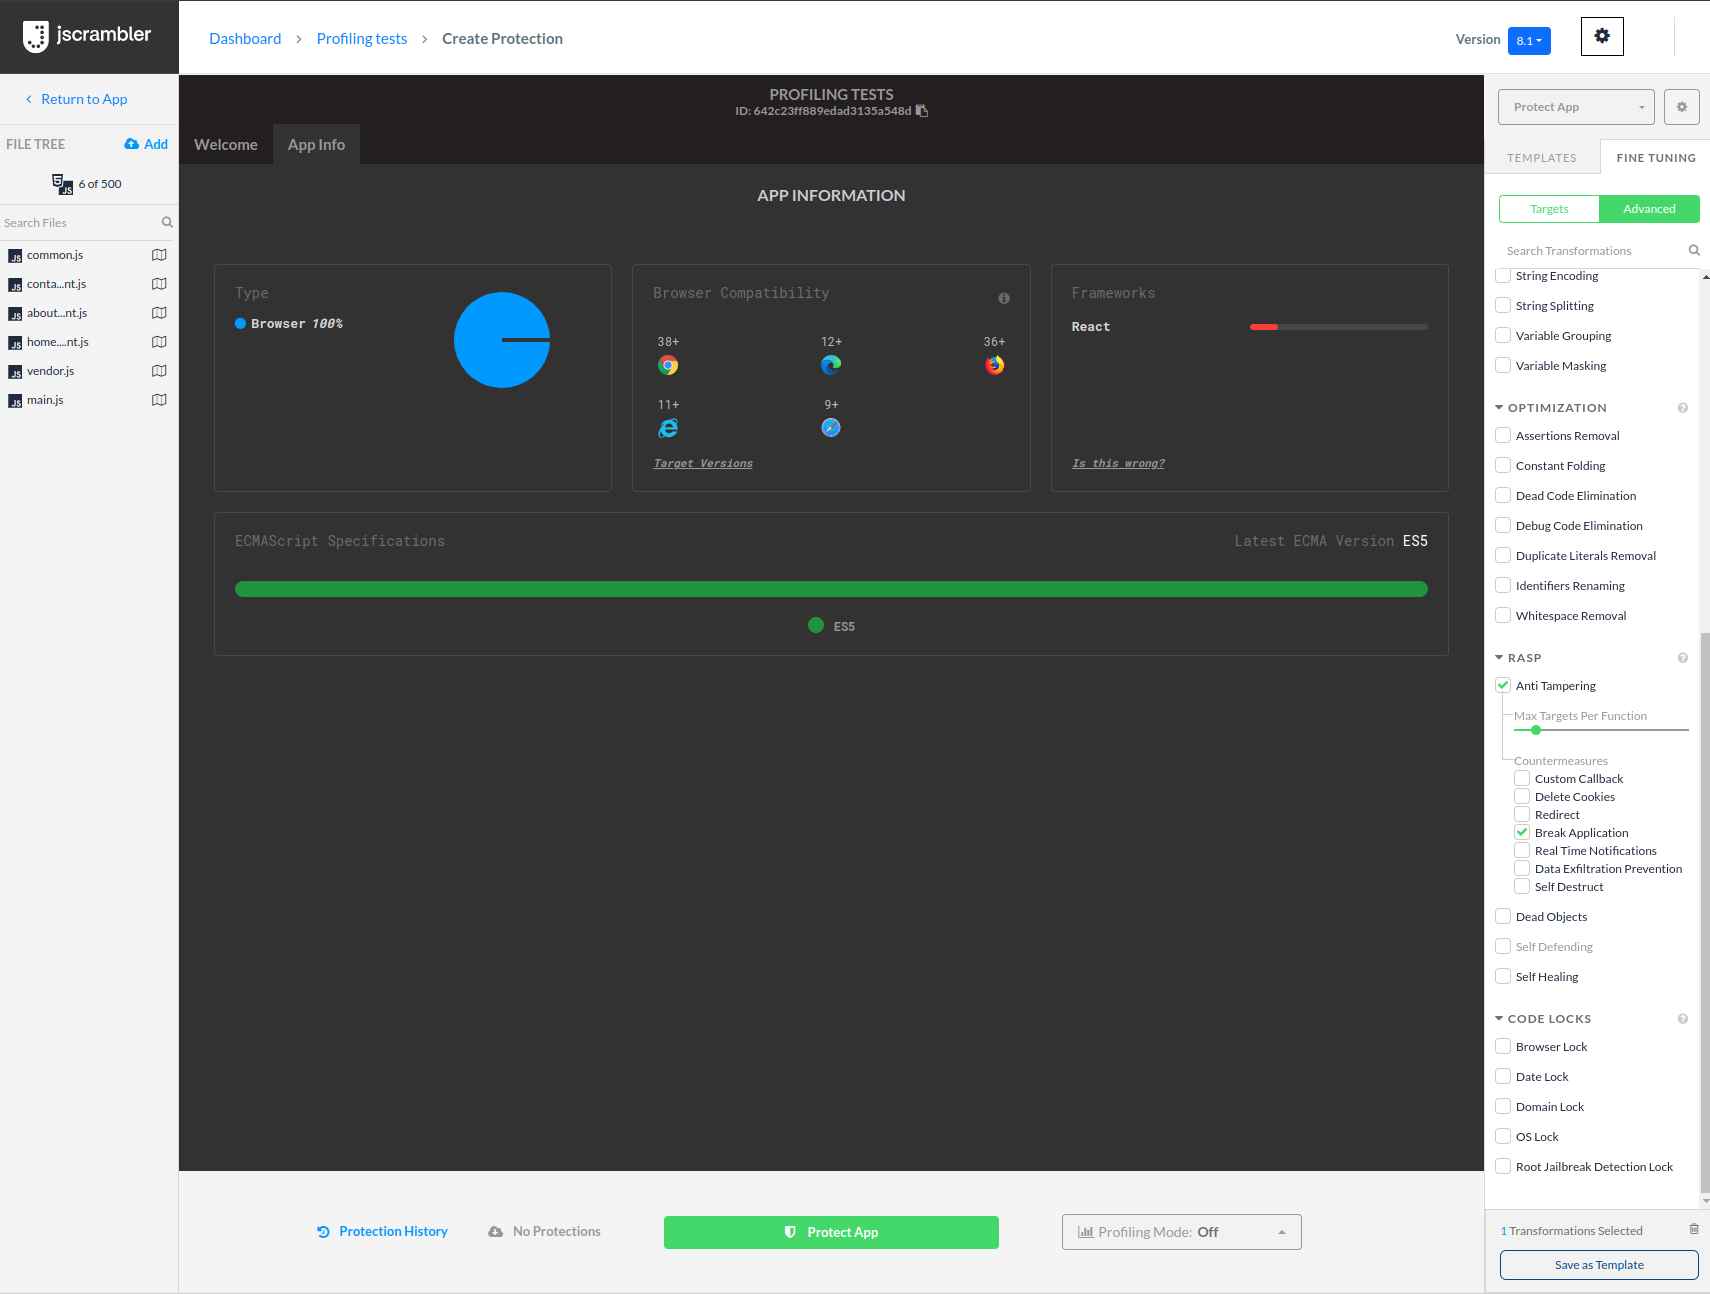Adjust the Max Targets Per Function slider
The width and height of the screenshot is (1710, 1294).
point(1535,729)
